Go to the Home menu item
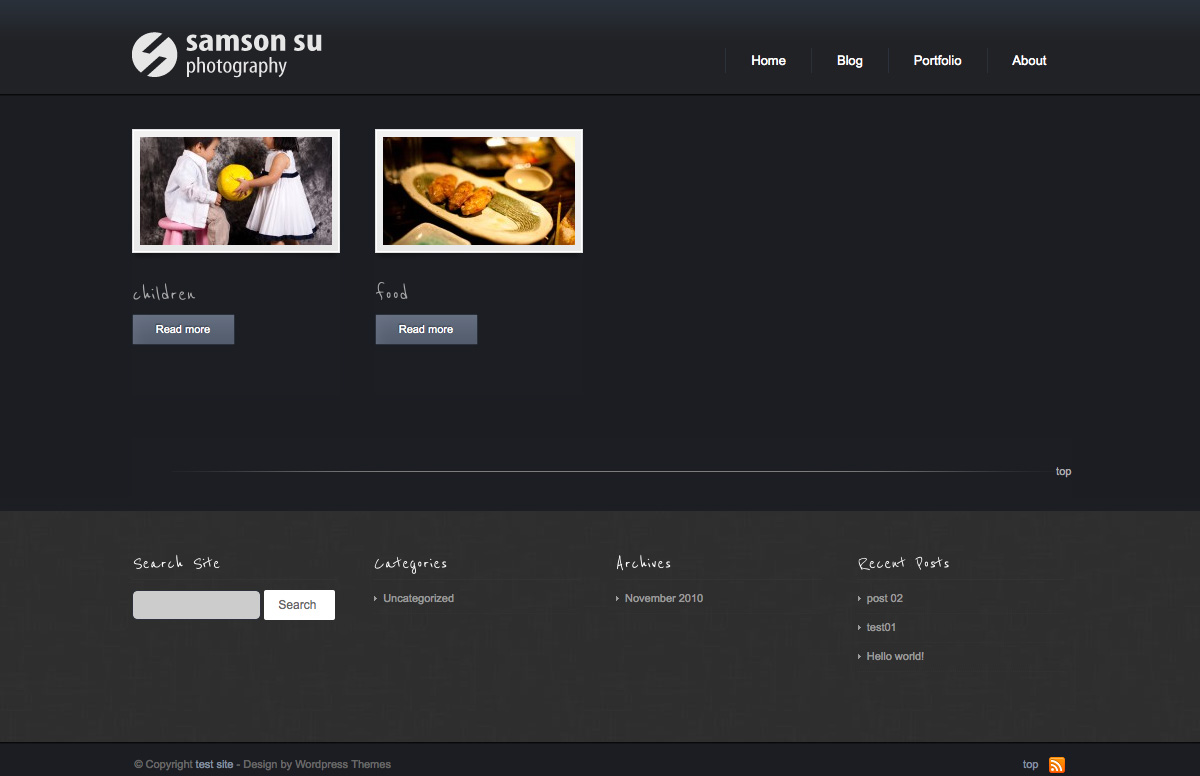 point(768,61)
